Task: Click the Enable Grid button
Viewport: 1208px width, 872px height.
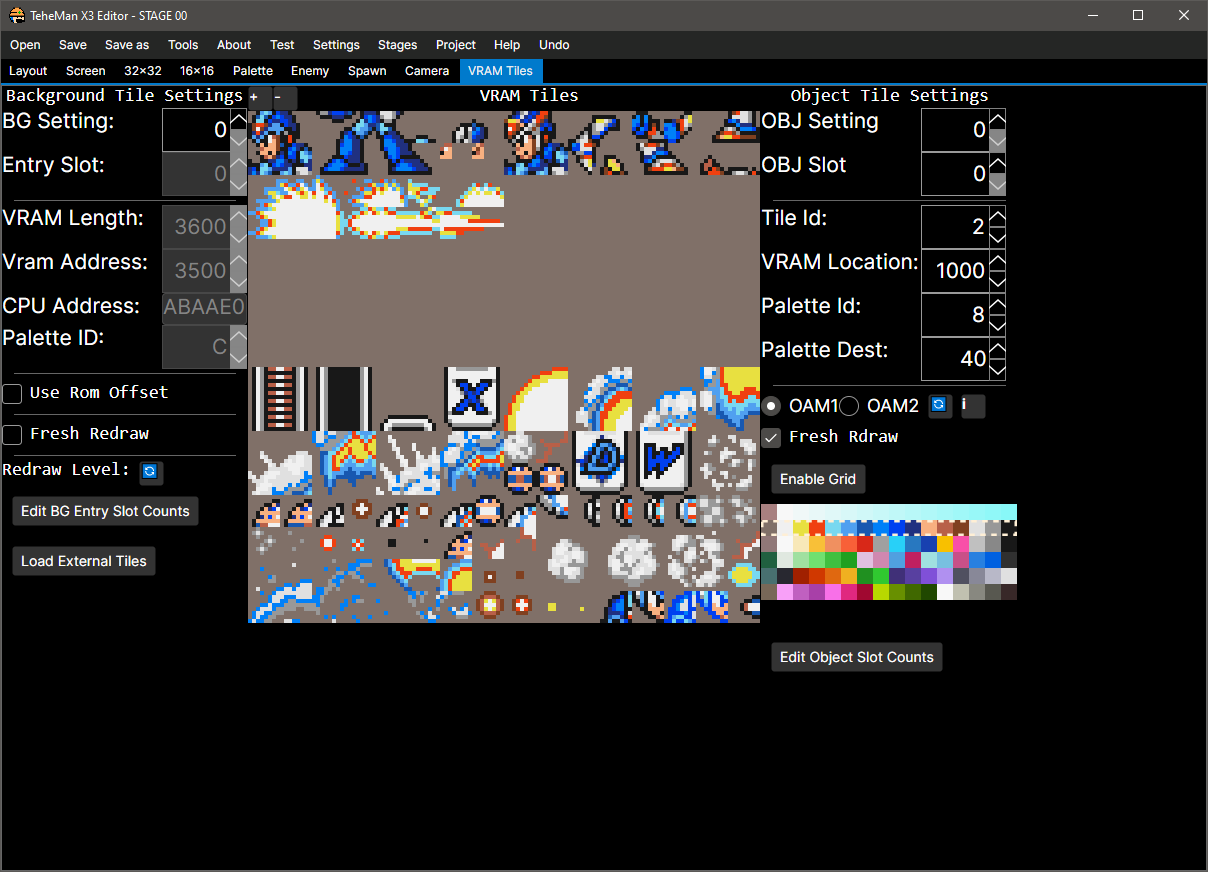Action: point(817,479)
